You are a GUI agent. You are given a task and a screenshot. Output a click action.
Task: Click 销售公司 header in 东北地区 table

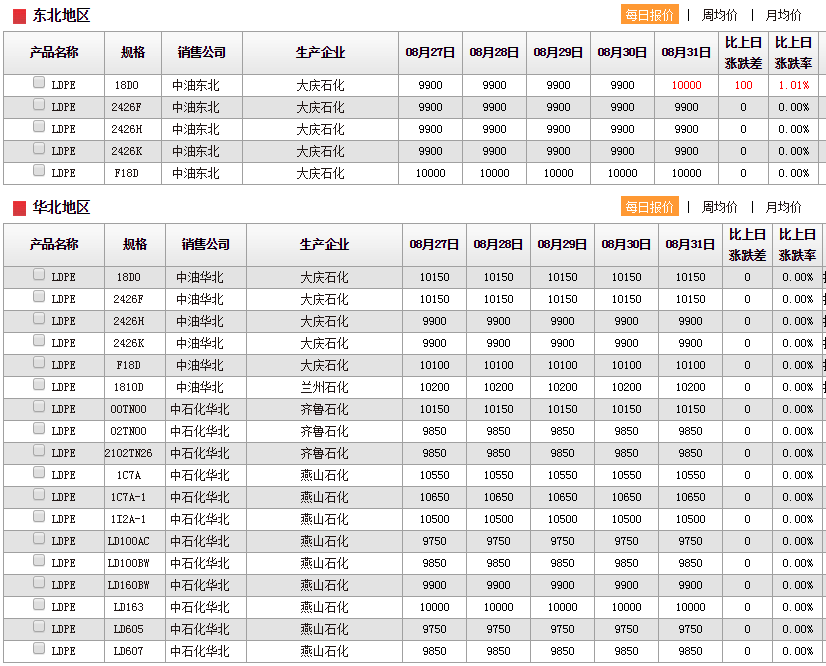(202, 53)
